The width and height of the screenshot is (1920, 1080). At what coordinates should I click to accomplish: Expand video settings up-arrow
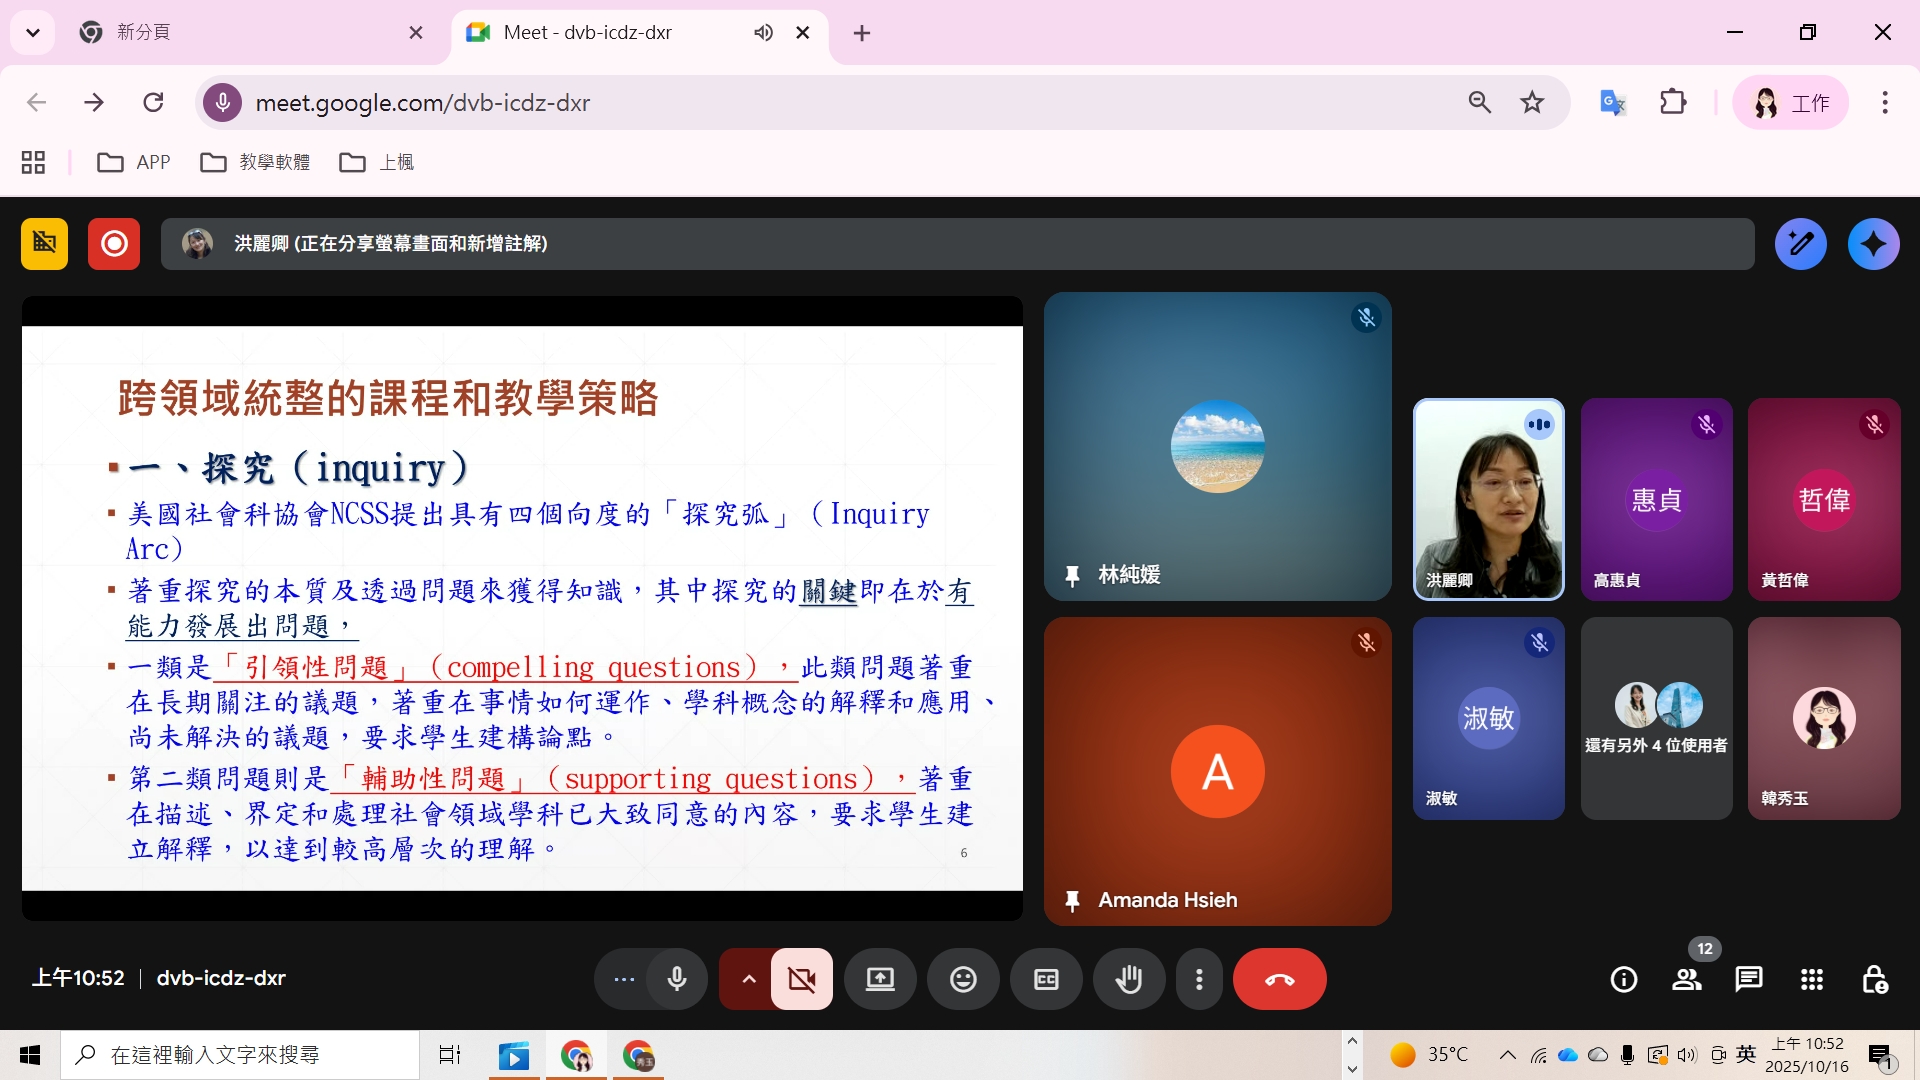coord(748,979)
